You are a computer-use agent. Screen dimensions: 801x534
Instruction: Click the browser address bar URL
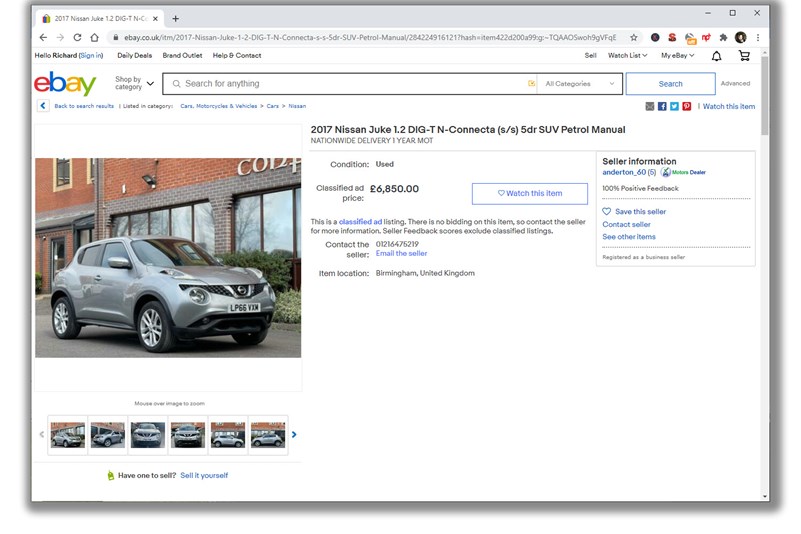click(370, 37)
